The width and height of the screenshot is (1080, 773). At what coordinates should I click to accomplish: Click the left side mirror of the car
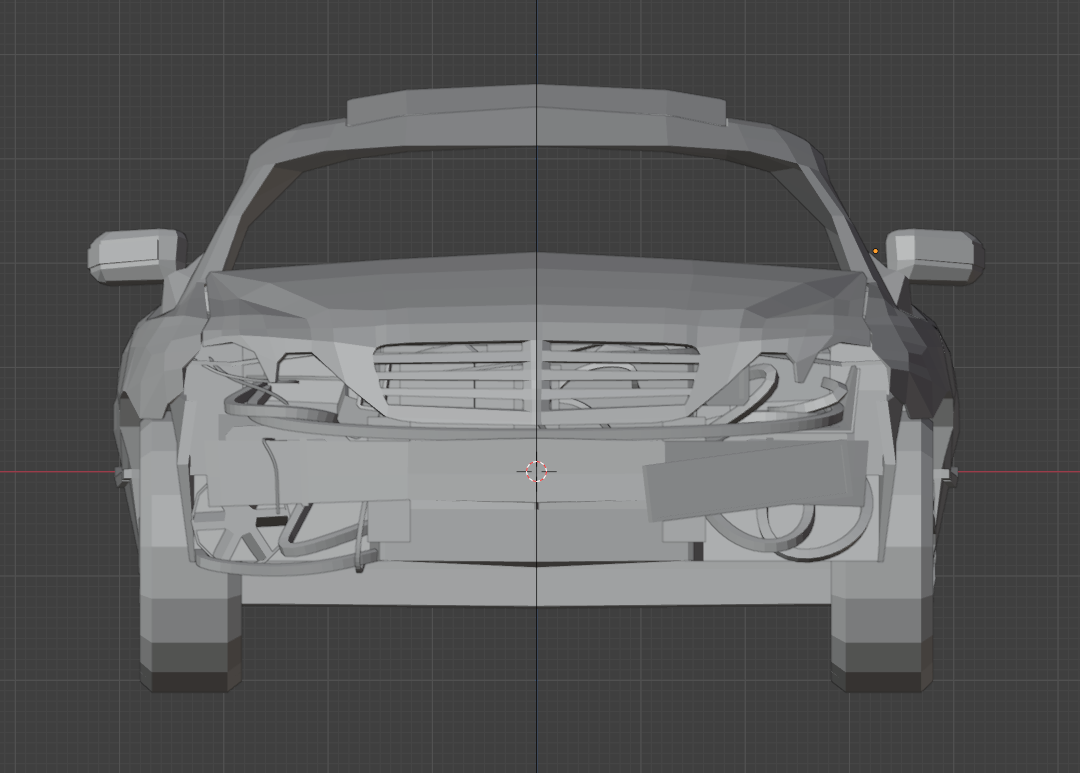pyautogui.click(x=134, y=254)
